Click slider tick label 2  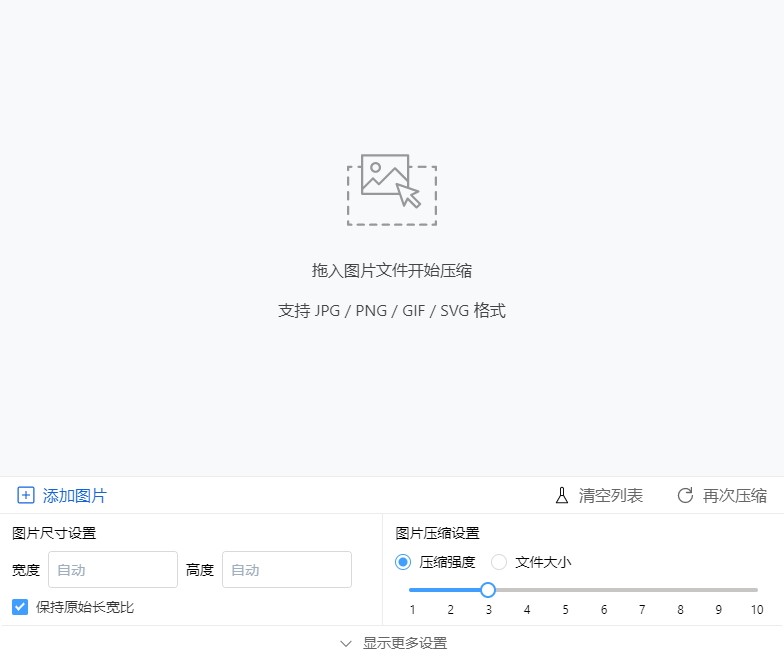pos(450,610)
